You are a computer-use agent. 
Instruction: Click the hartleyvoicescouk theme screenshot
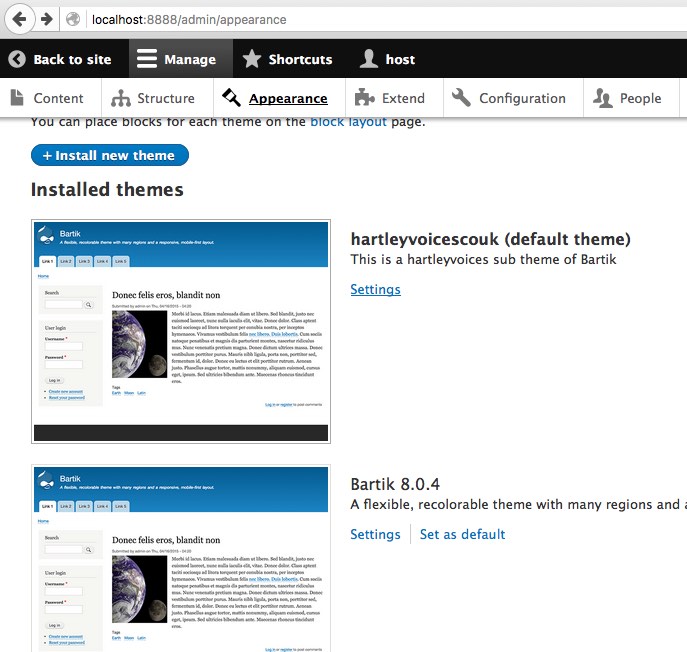(x=181, y=331)
